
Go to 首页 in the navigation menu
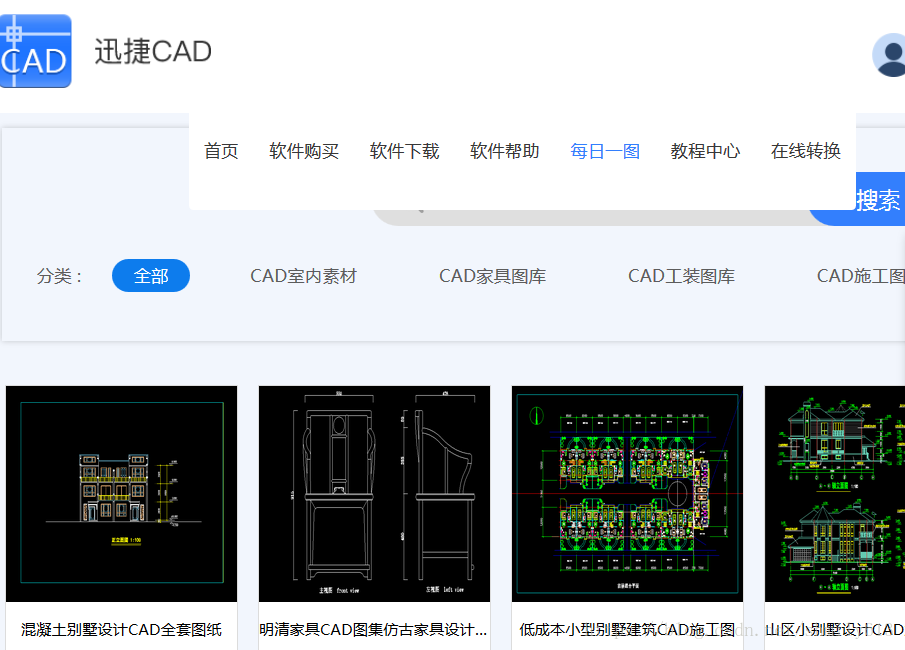pos(221,151)
